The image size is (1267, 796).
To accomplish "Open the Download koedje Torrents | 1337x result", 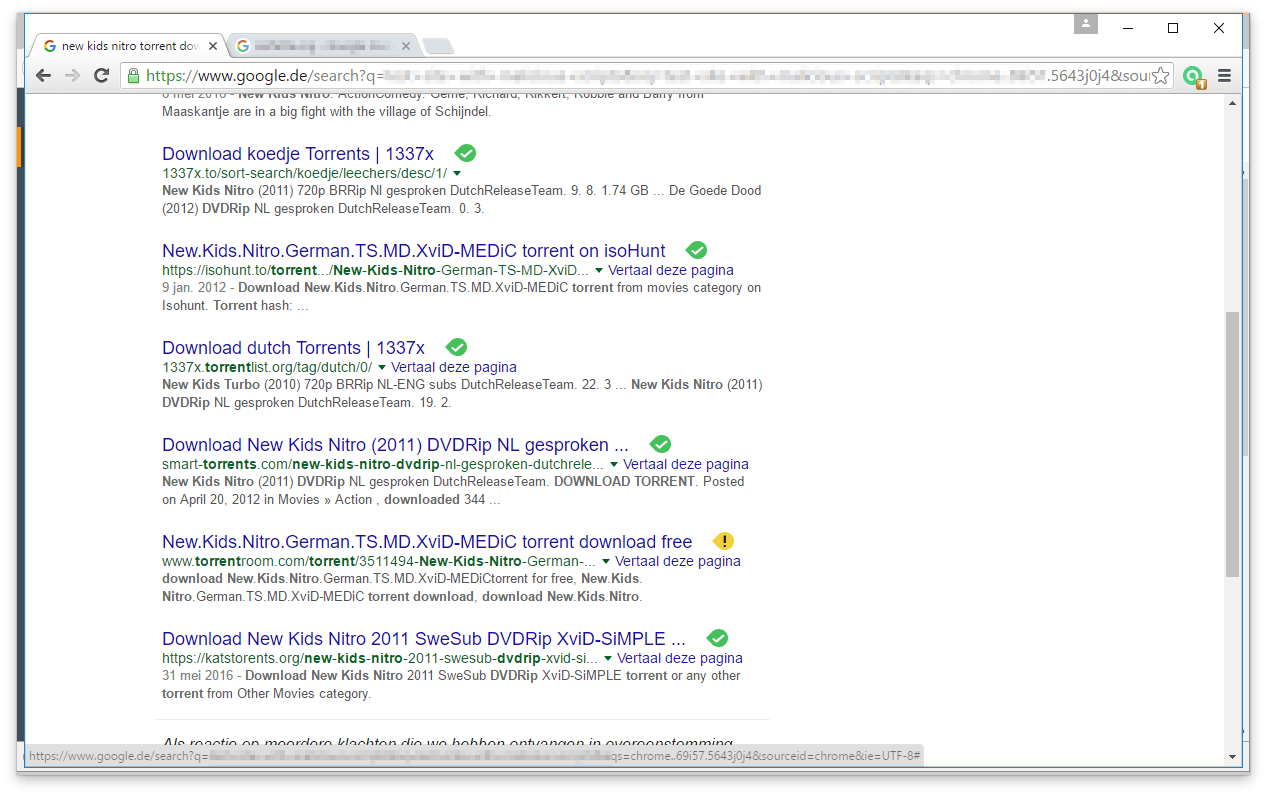I will coord(298,153).
